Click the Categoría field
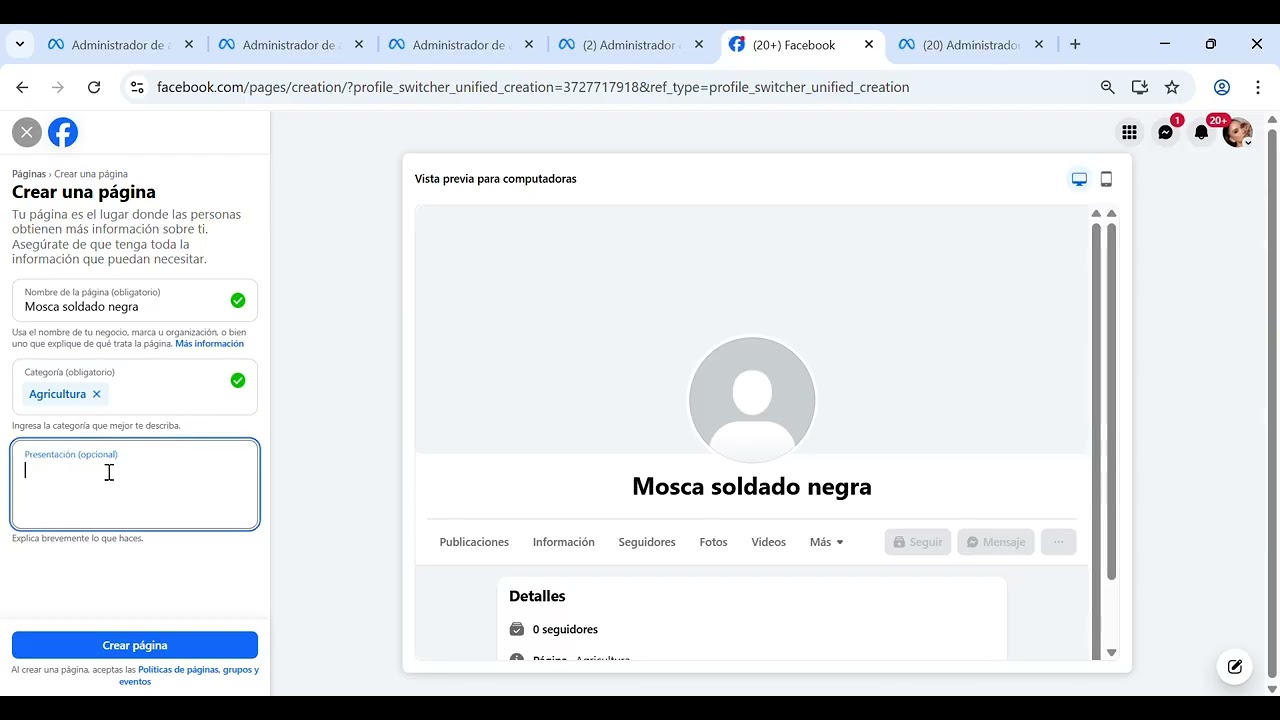 click(x=135, y=386)
